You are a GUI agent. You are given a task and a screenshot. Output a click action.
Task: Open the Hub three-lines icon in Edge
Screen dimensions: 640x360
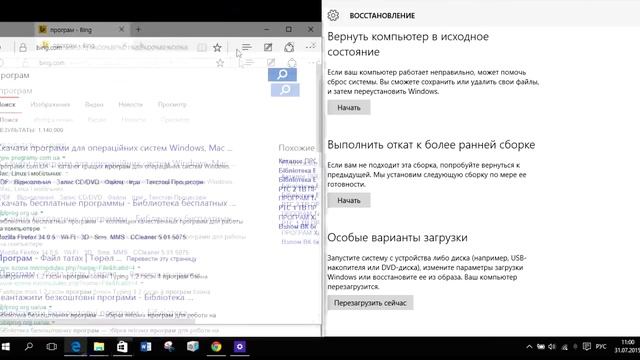tap(247, 47)
